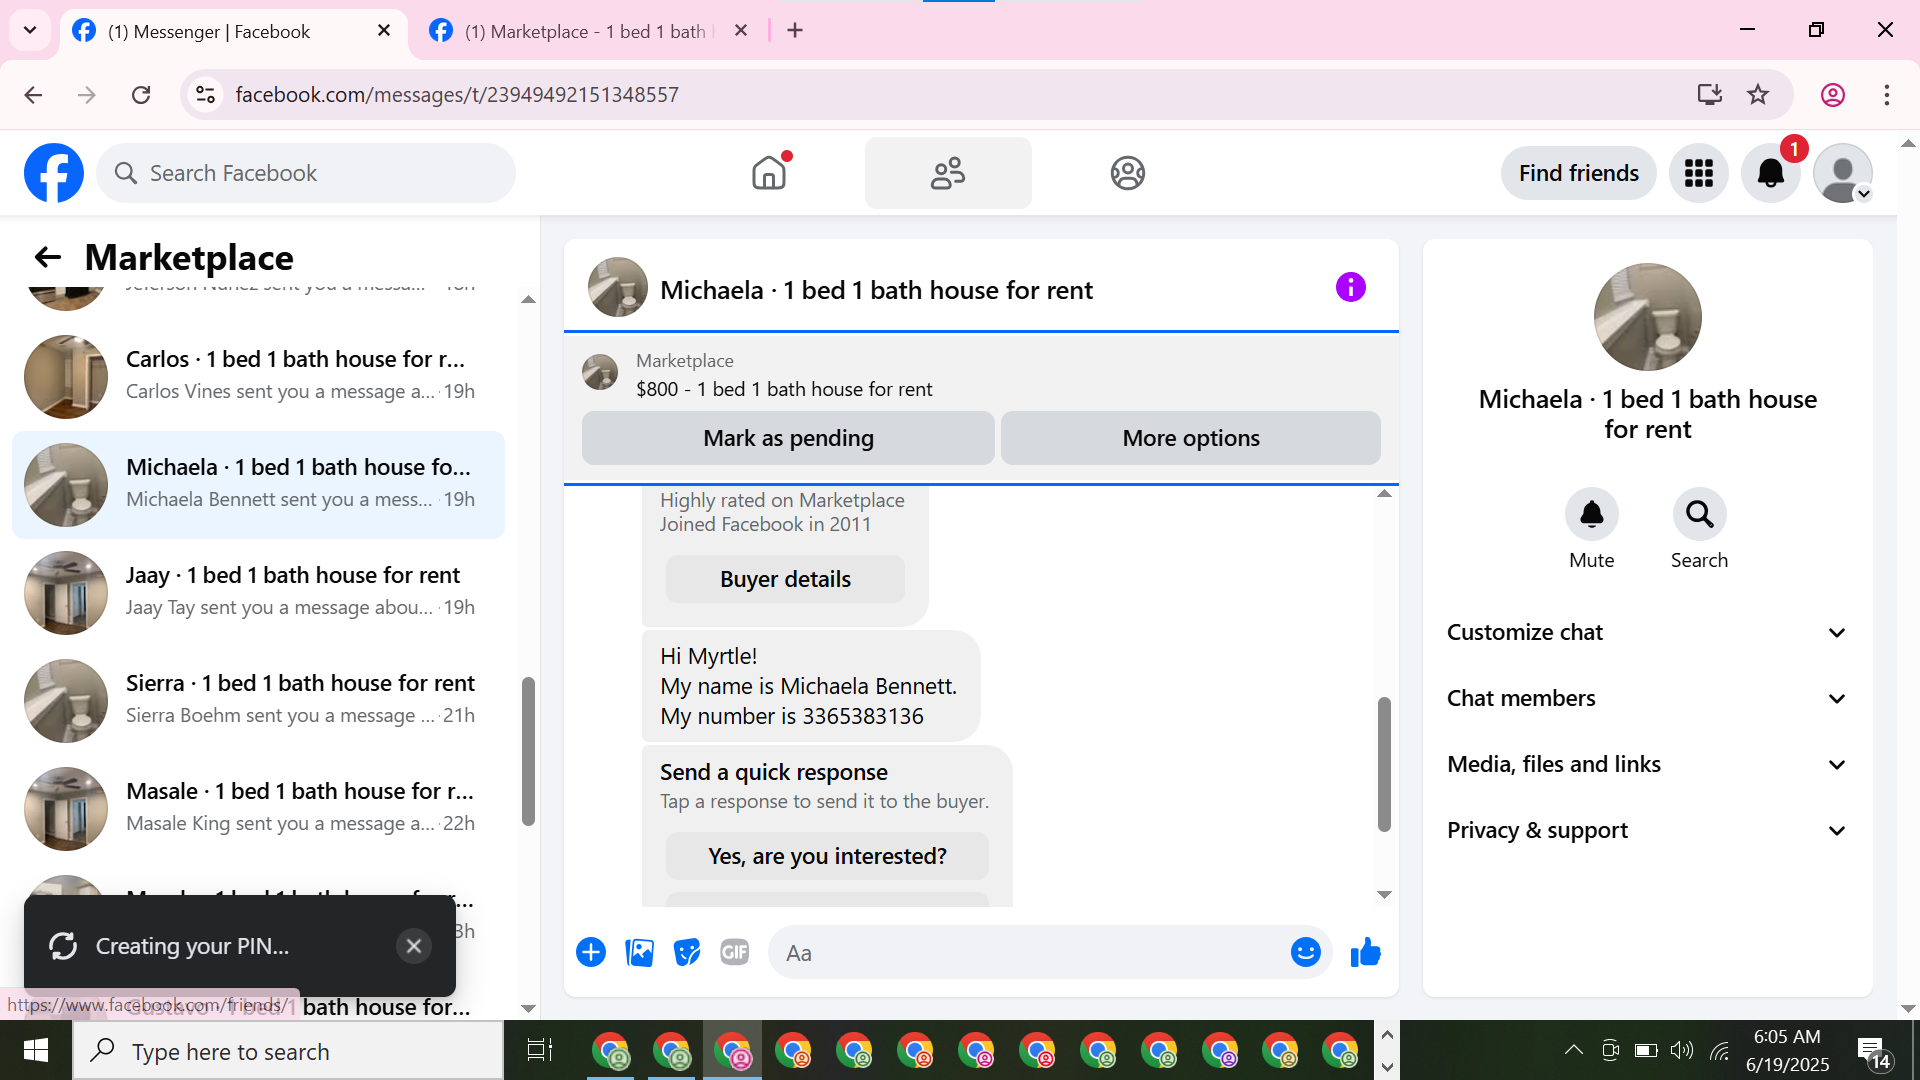Click the conversation title header

(876, 290)
